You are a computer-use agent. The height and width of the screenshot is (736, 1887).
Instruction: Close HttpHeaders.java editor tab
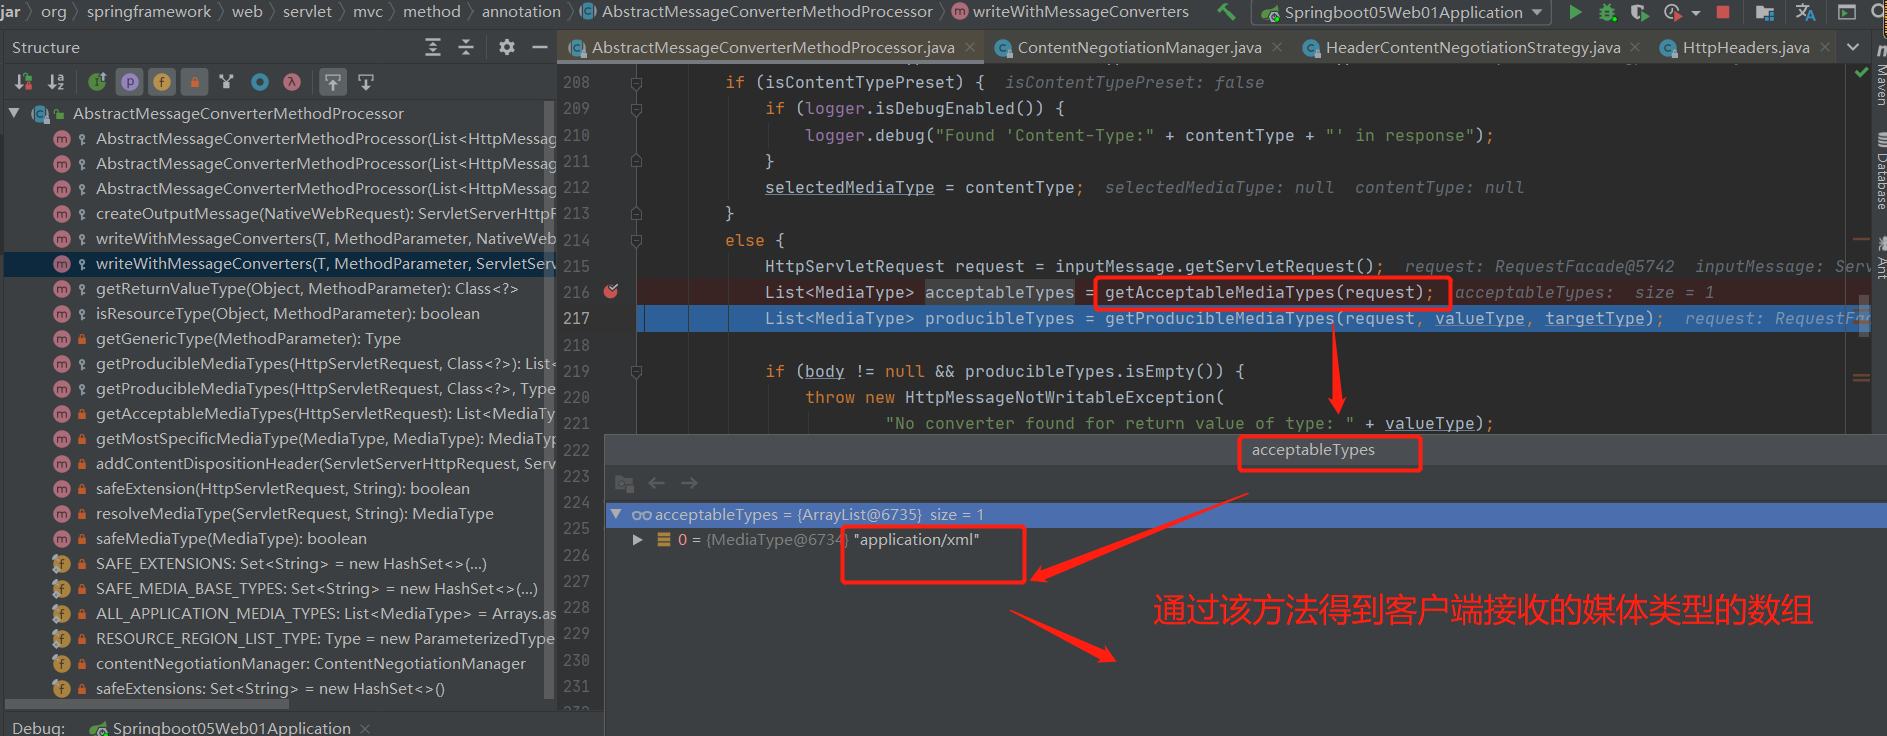pyautogui.click(x=1825, y=47)
